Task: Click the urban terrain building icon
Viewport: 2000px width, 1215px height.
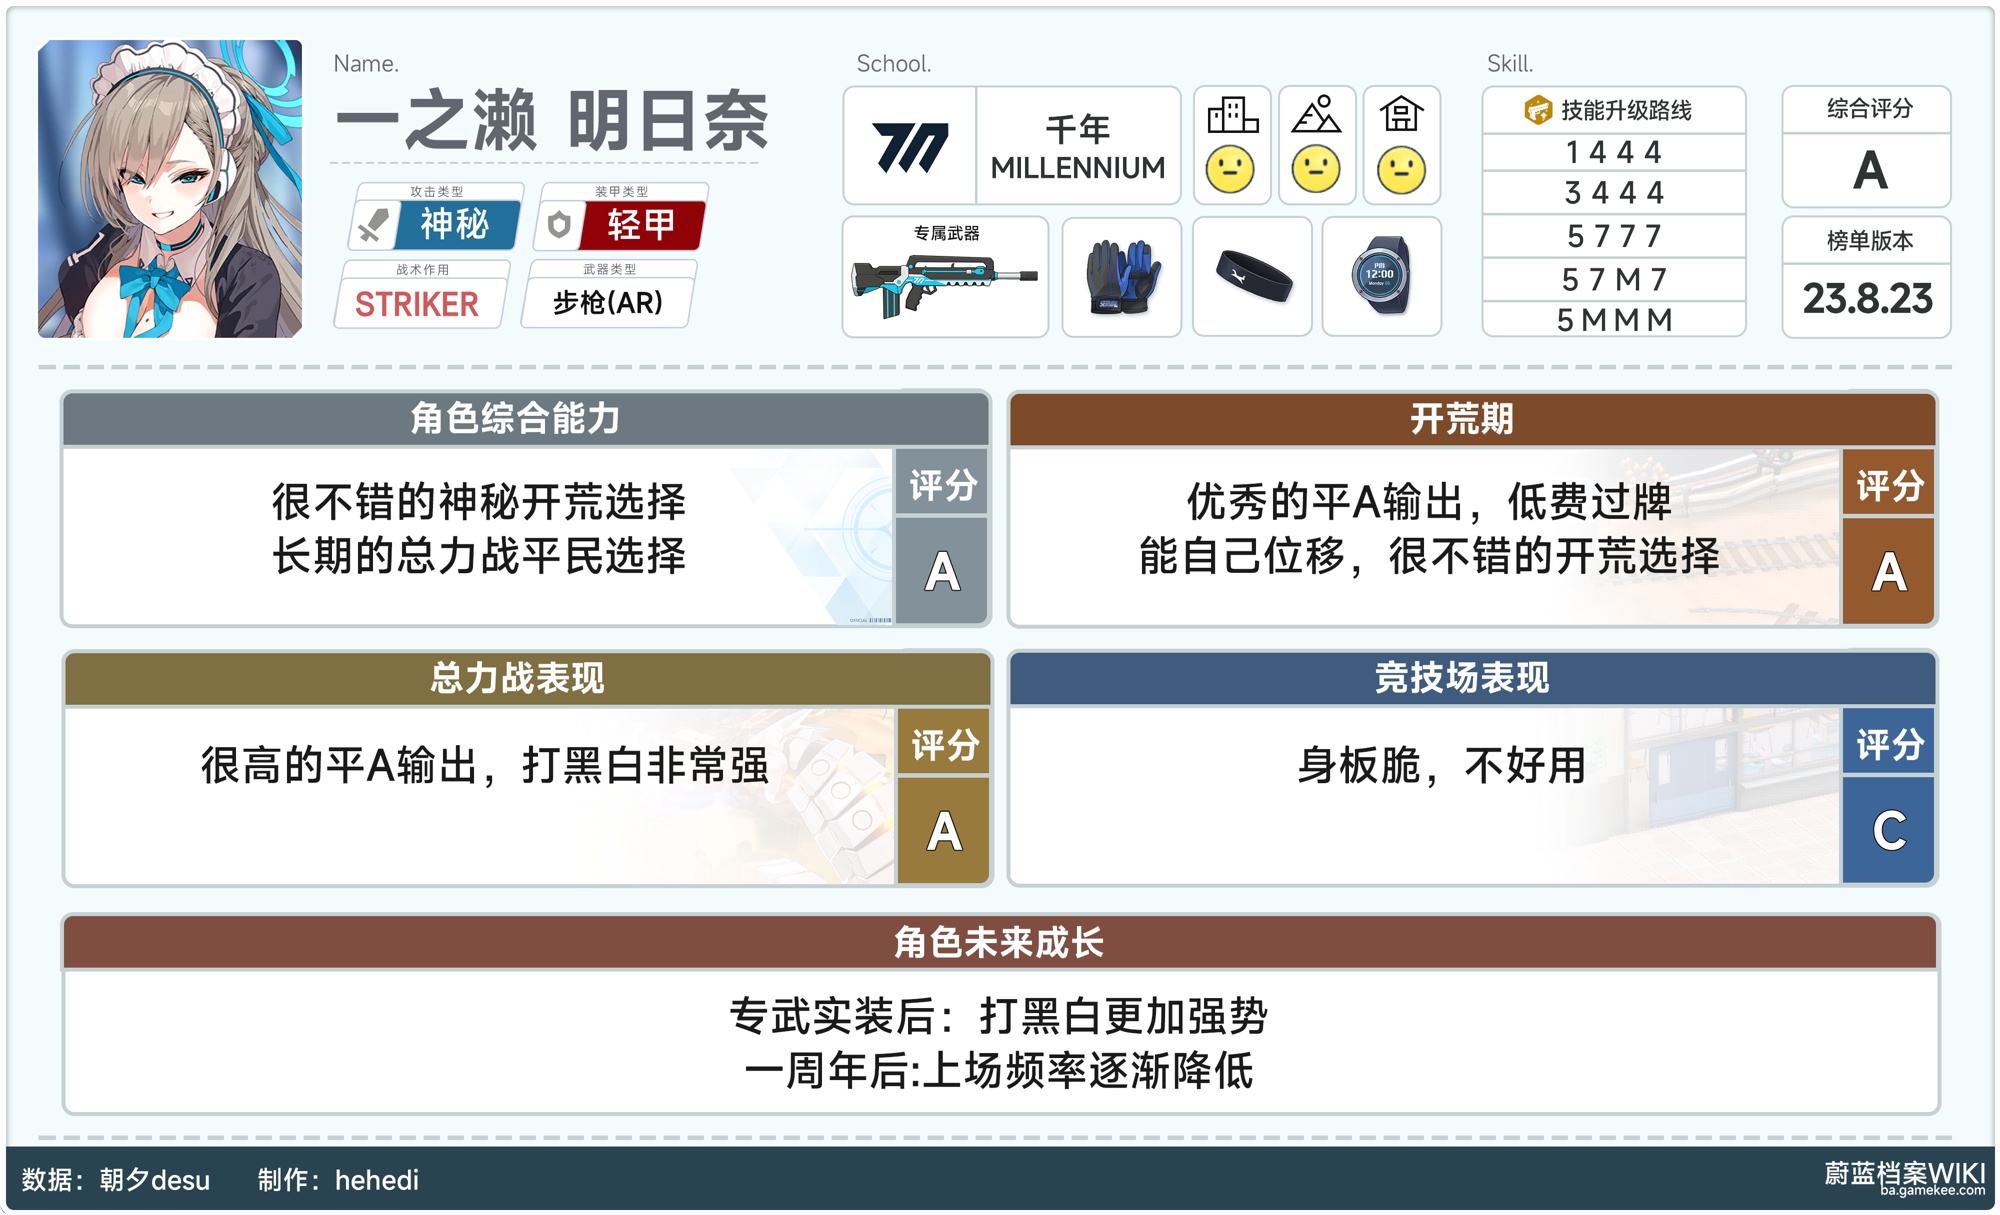Action: [1231, 116]
